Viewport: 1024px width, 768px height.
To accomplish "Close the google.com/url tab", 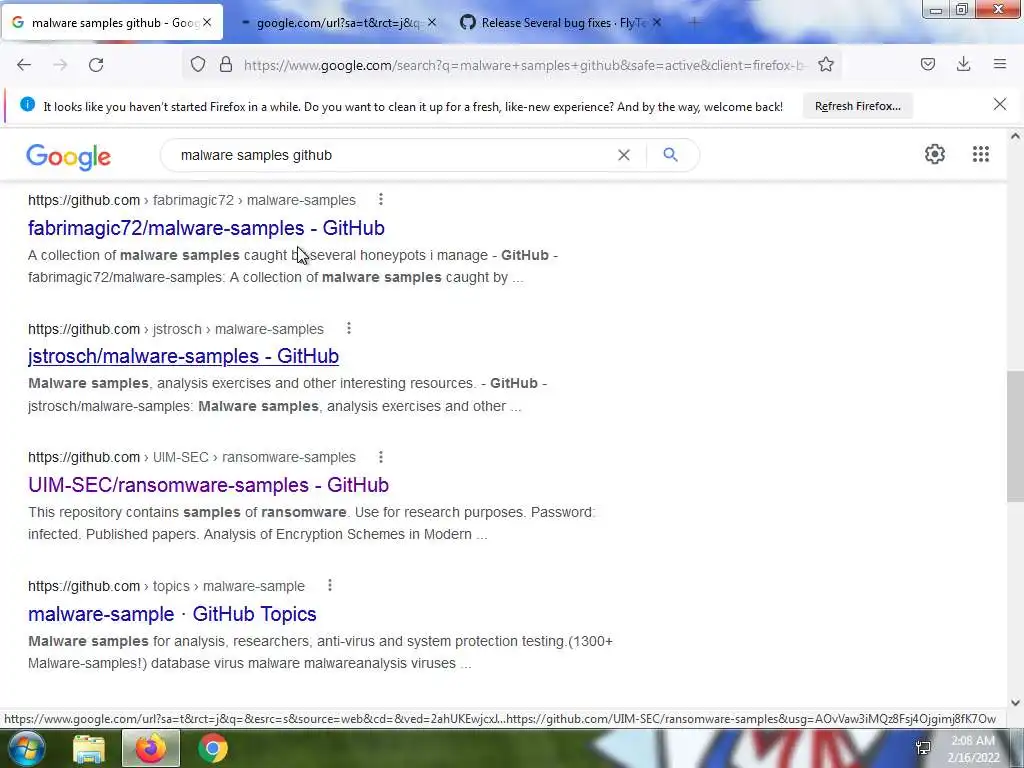I will tap(432, 23).
